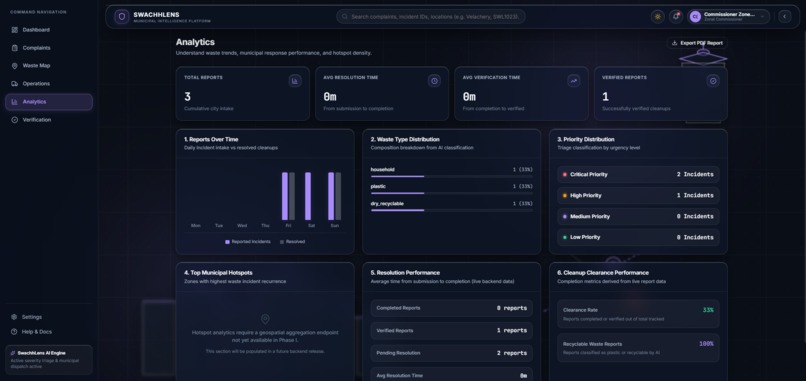Click the plastic progress bar

click(x=451, y=193)
